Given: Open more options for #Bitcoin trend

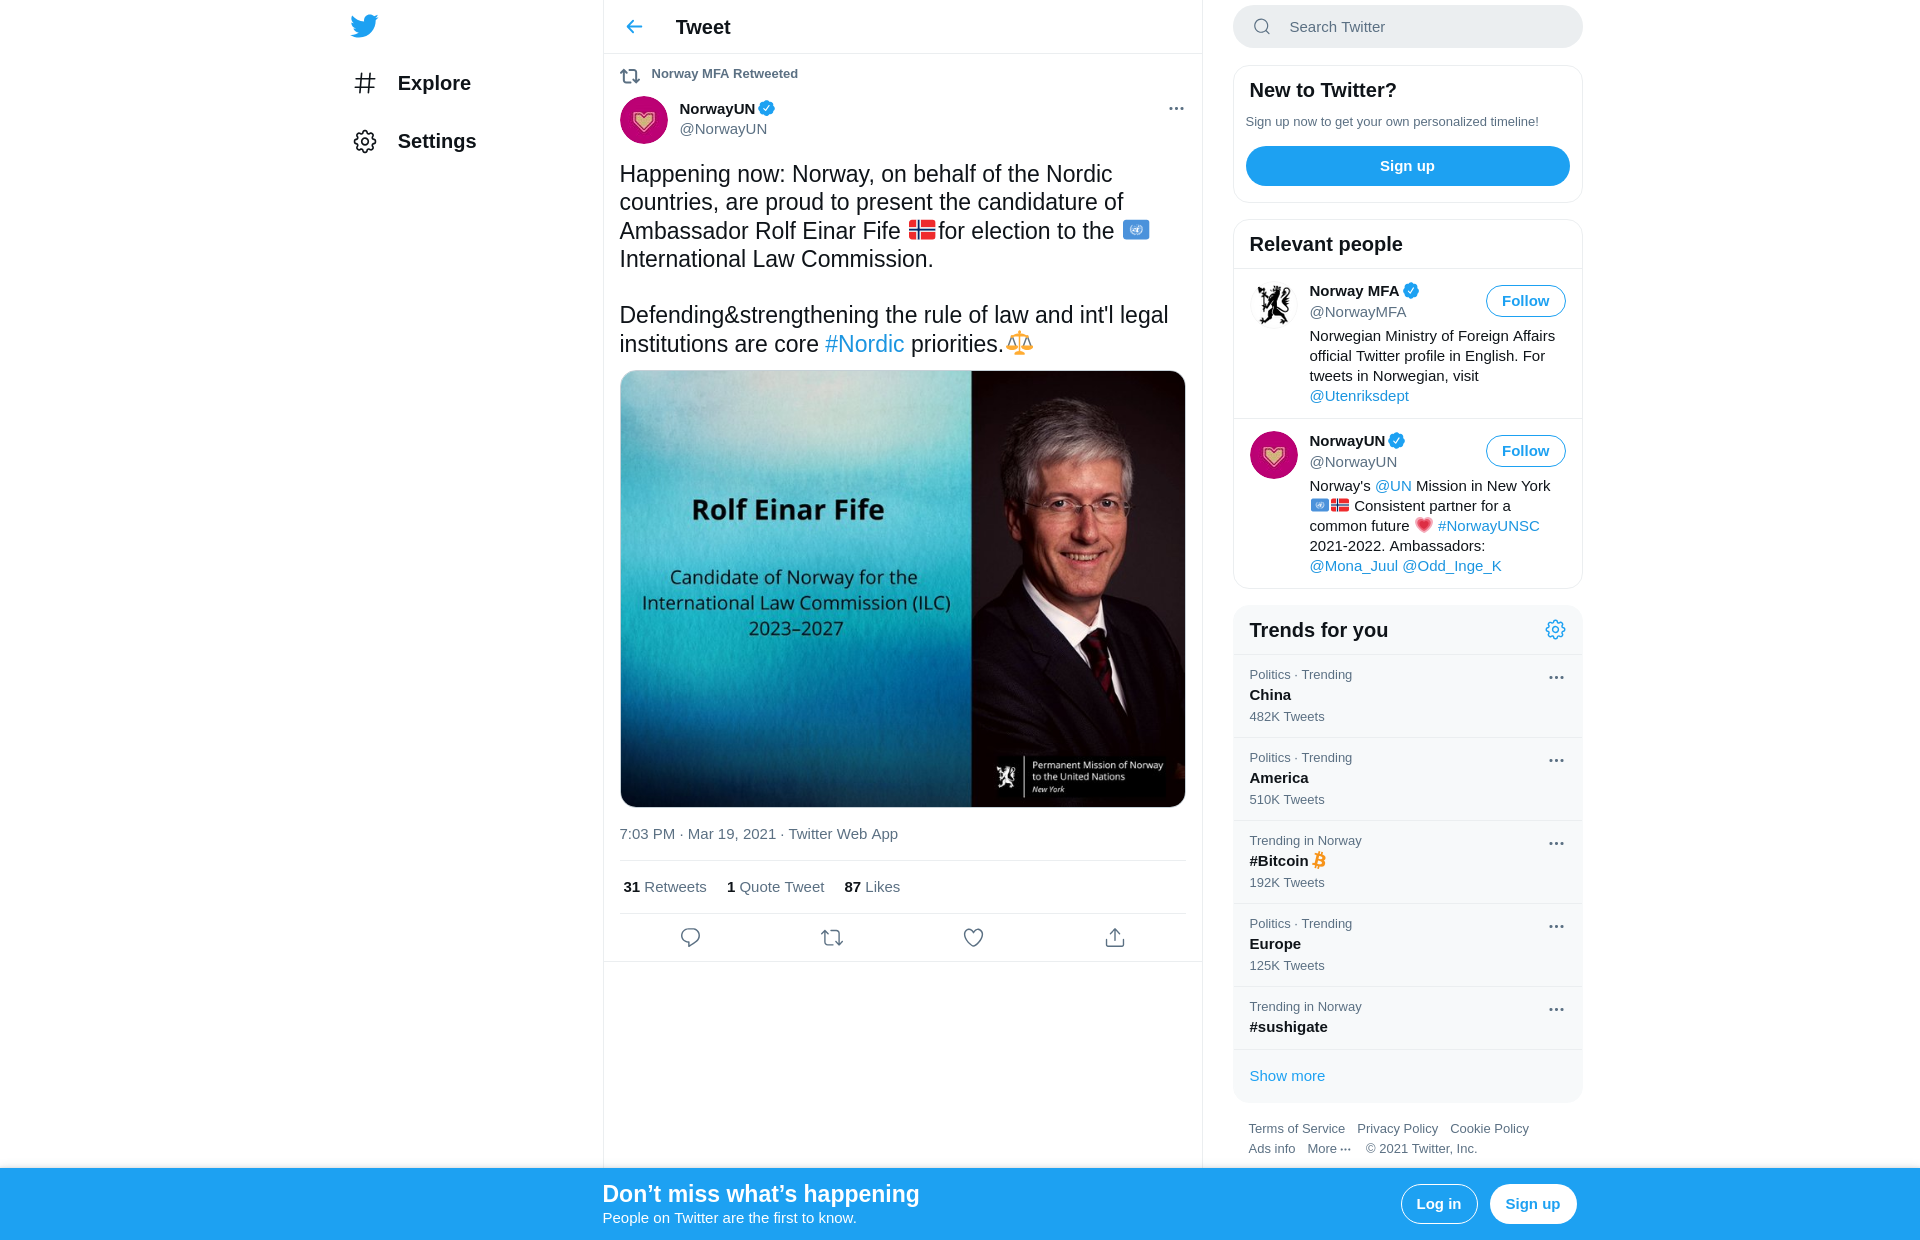Looking at the screenshot, I should click(1556, 843).
